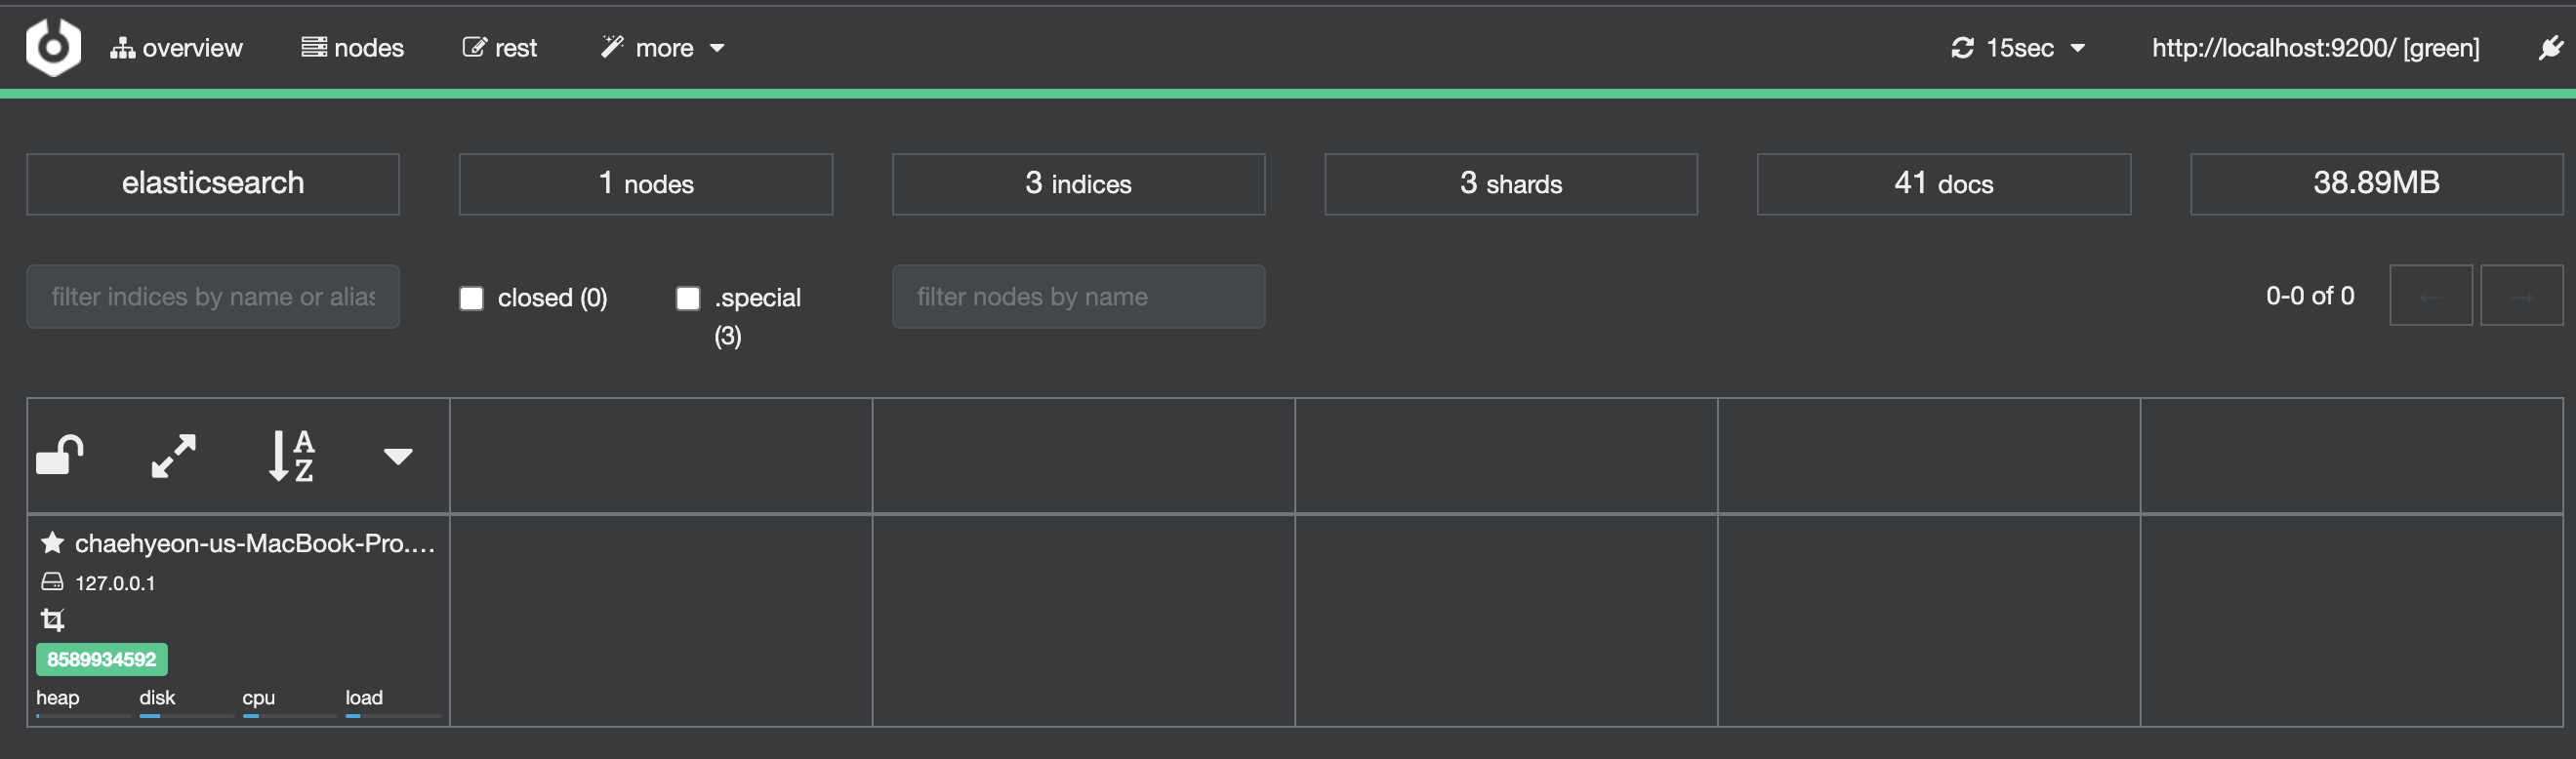Image resolution: width=2576 pixels, height=759 pixels.
Task: Select the chaehyeon-us-MacBook-Pro node name
Action: (x=255, y=544)
